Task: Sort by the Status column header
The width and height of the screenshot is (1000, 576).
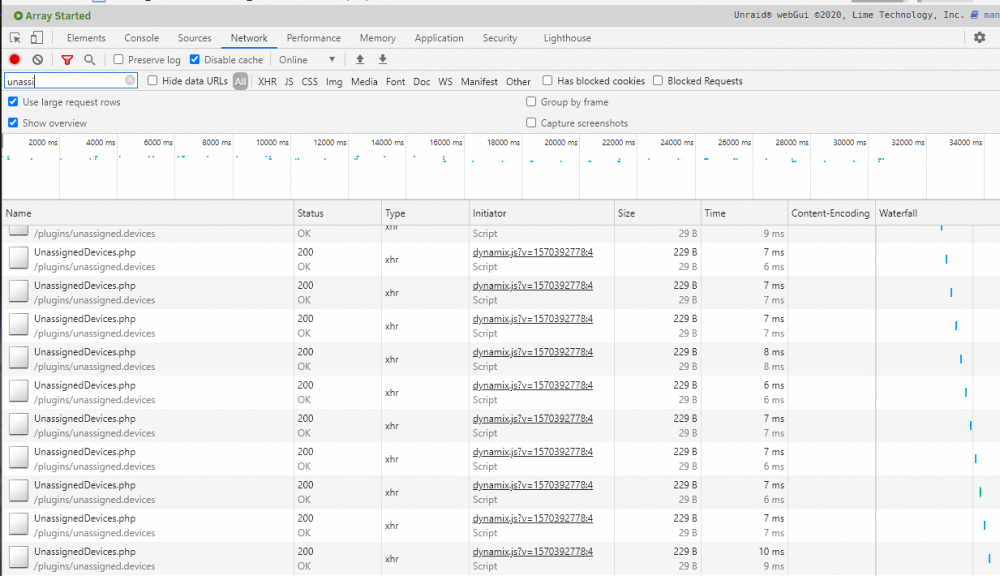Action: [337, 213]
